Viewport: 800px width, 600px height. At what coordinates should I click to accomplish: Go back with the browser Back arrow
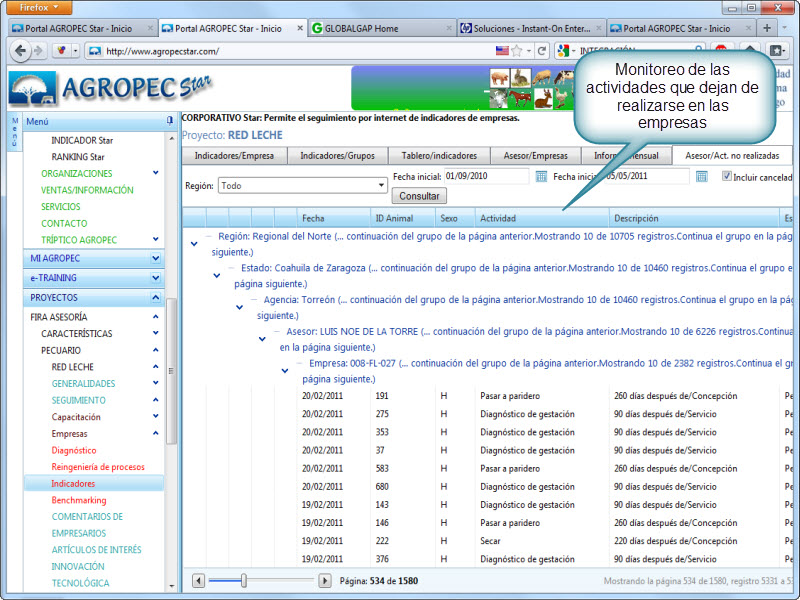(x=20, y=51)
